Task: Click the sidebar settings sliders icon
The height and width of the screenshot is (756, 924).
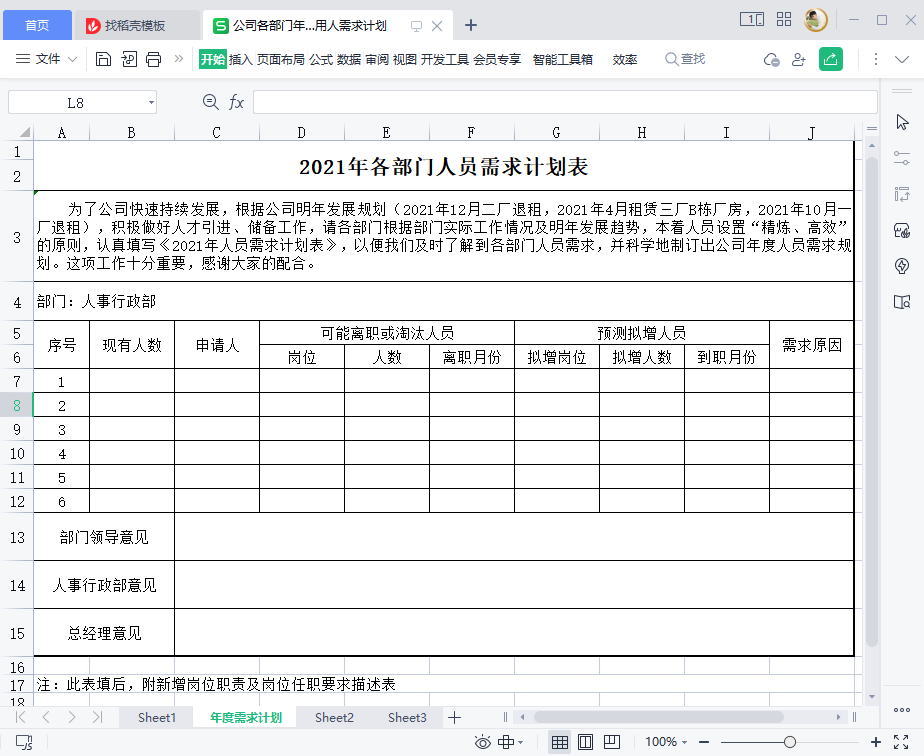Action: coord(902,158)
